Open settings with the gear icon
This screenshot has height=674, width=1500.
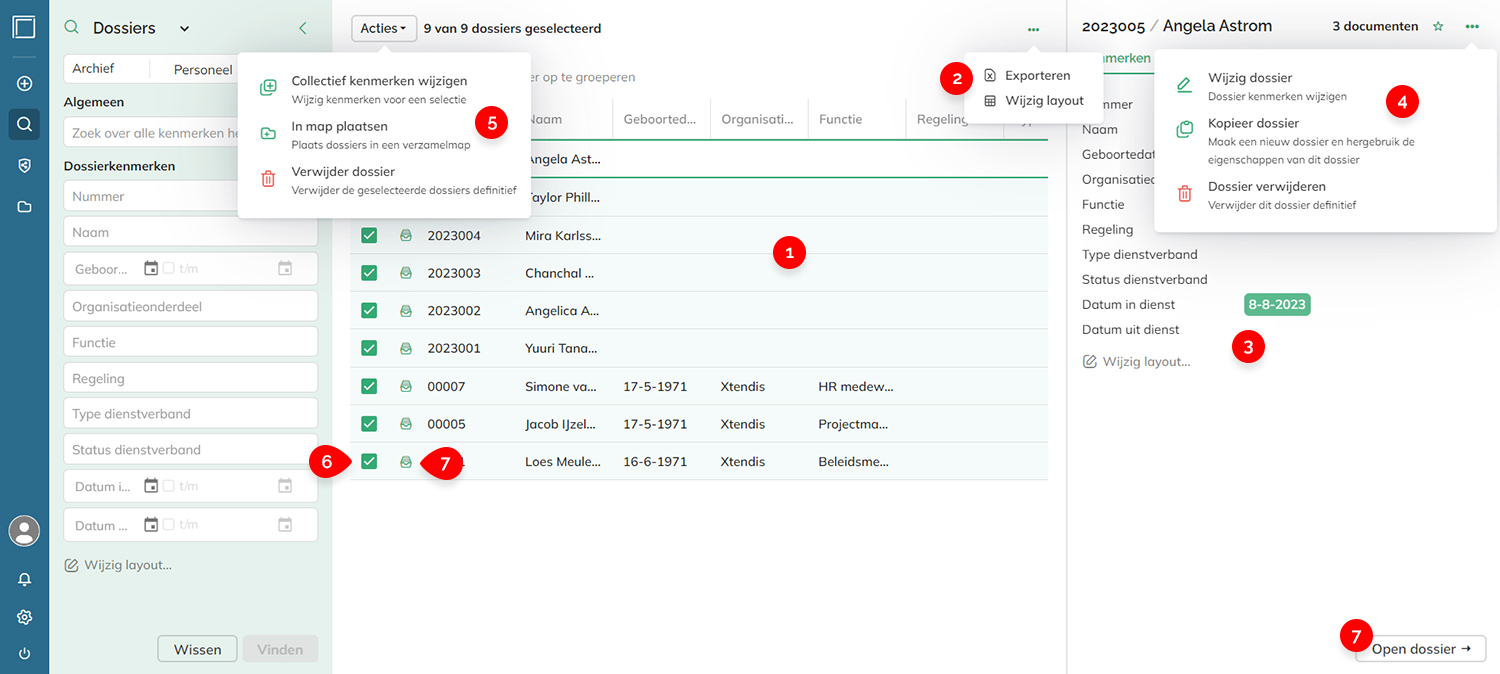25,617
